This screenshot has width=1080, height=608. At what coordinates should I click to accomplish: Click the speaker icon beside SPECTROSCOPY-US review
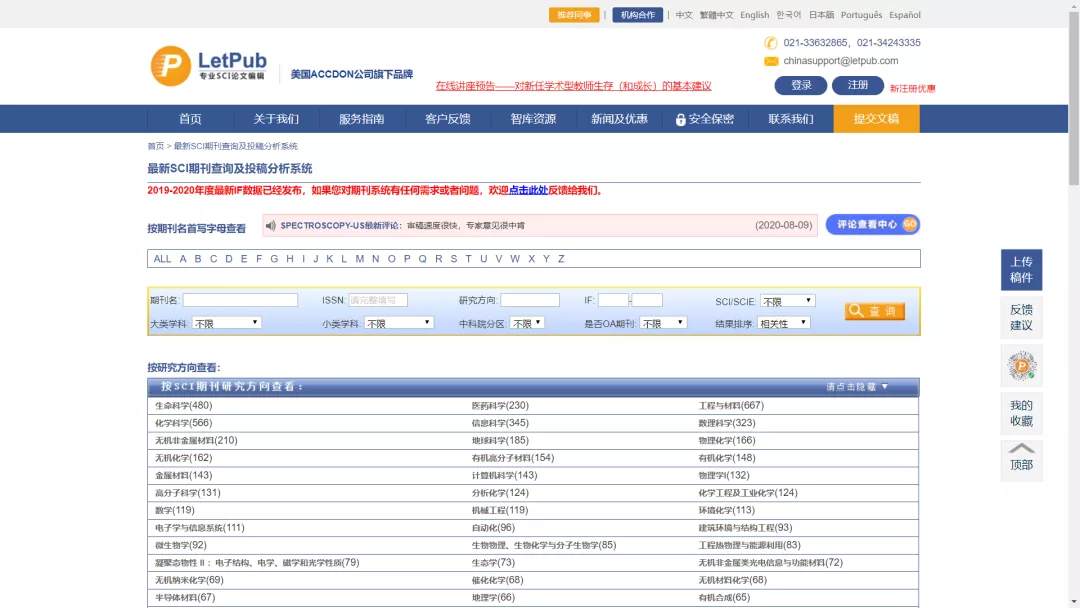point(271,225)
